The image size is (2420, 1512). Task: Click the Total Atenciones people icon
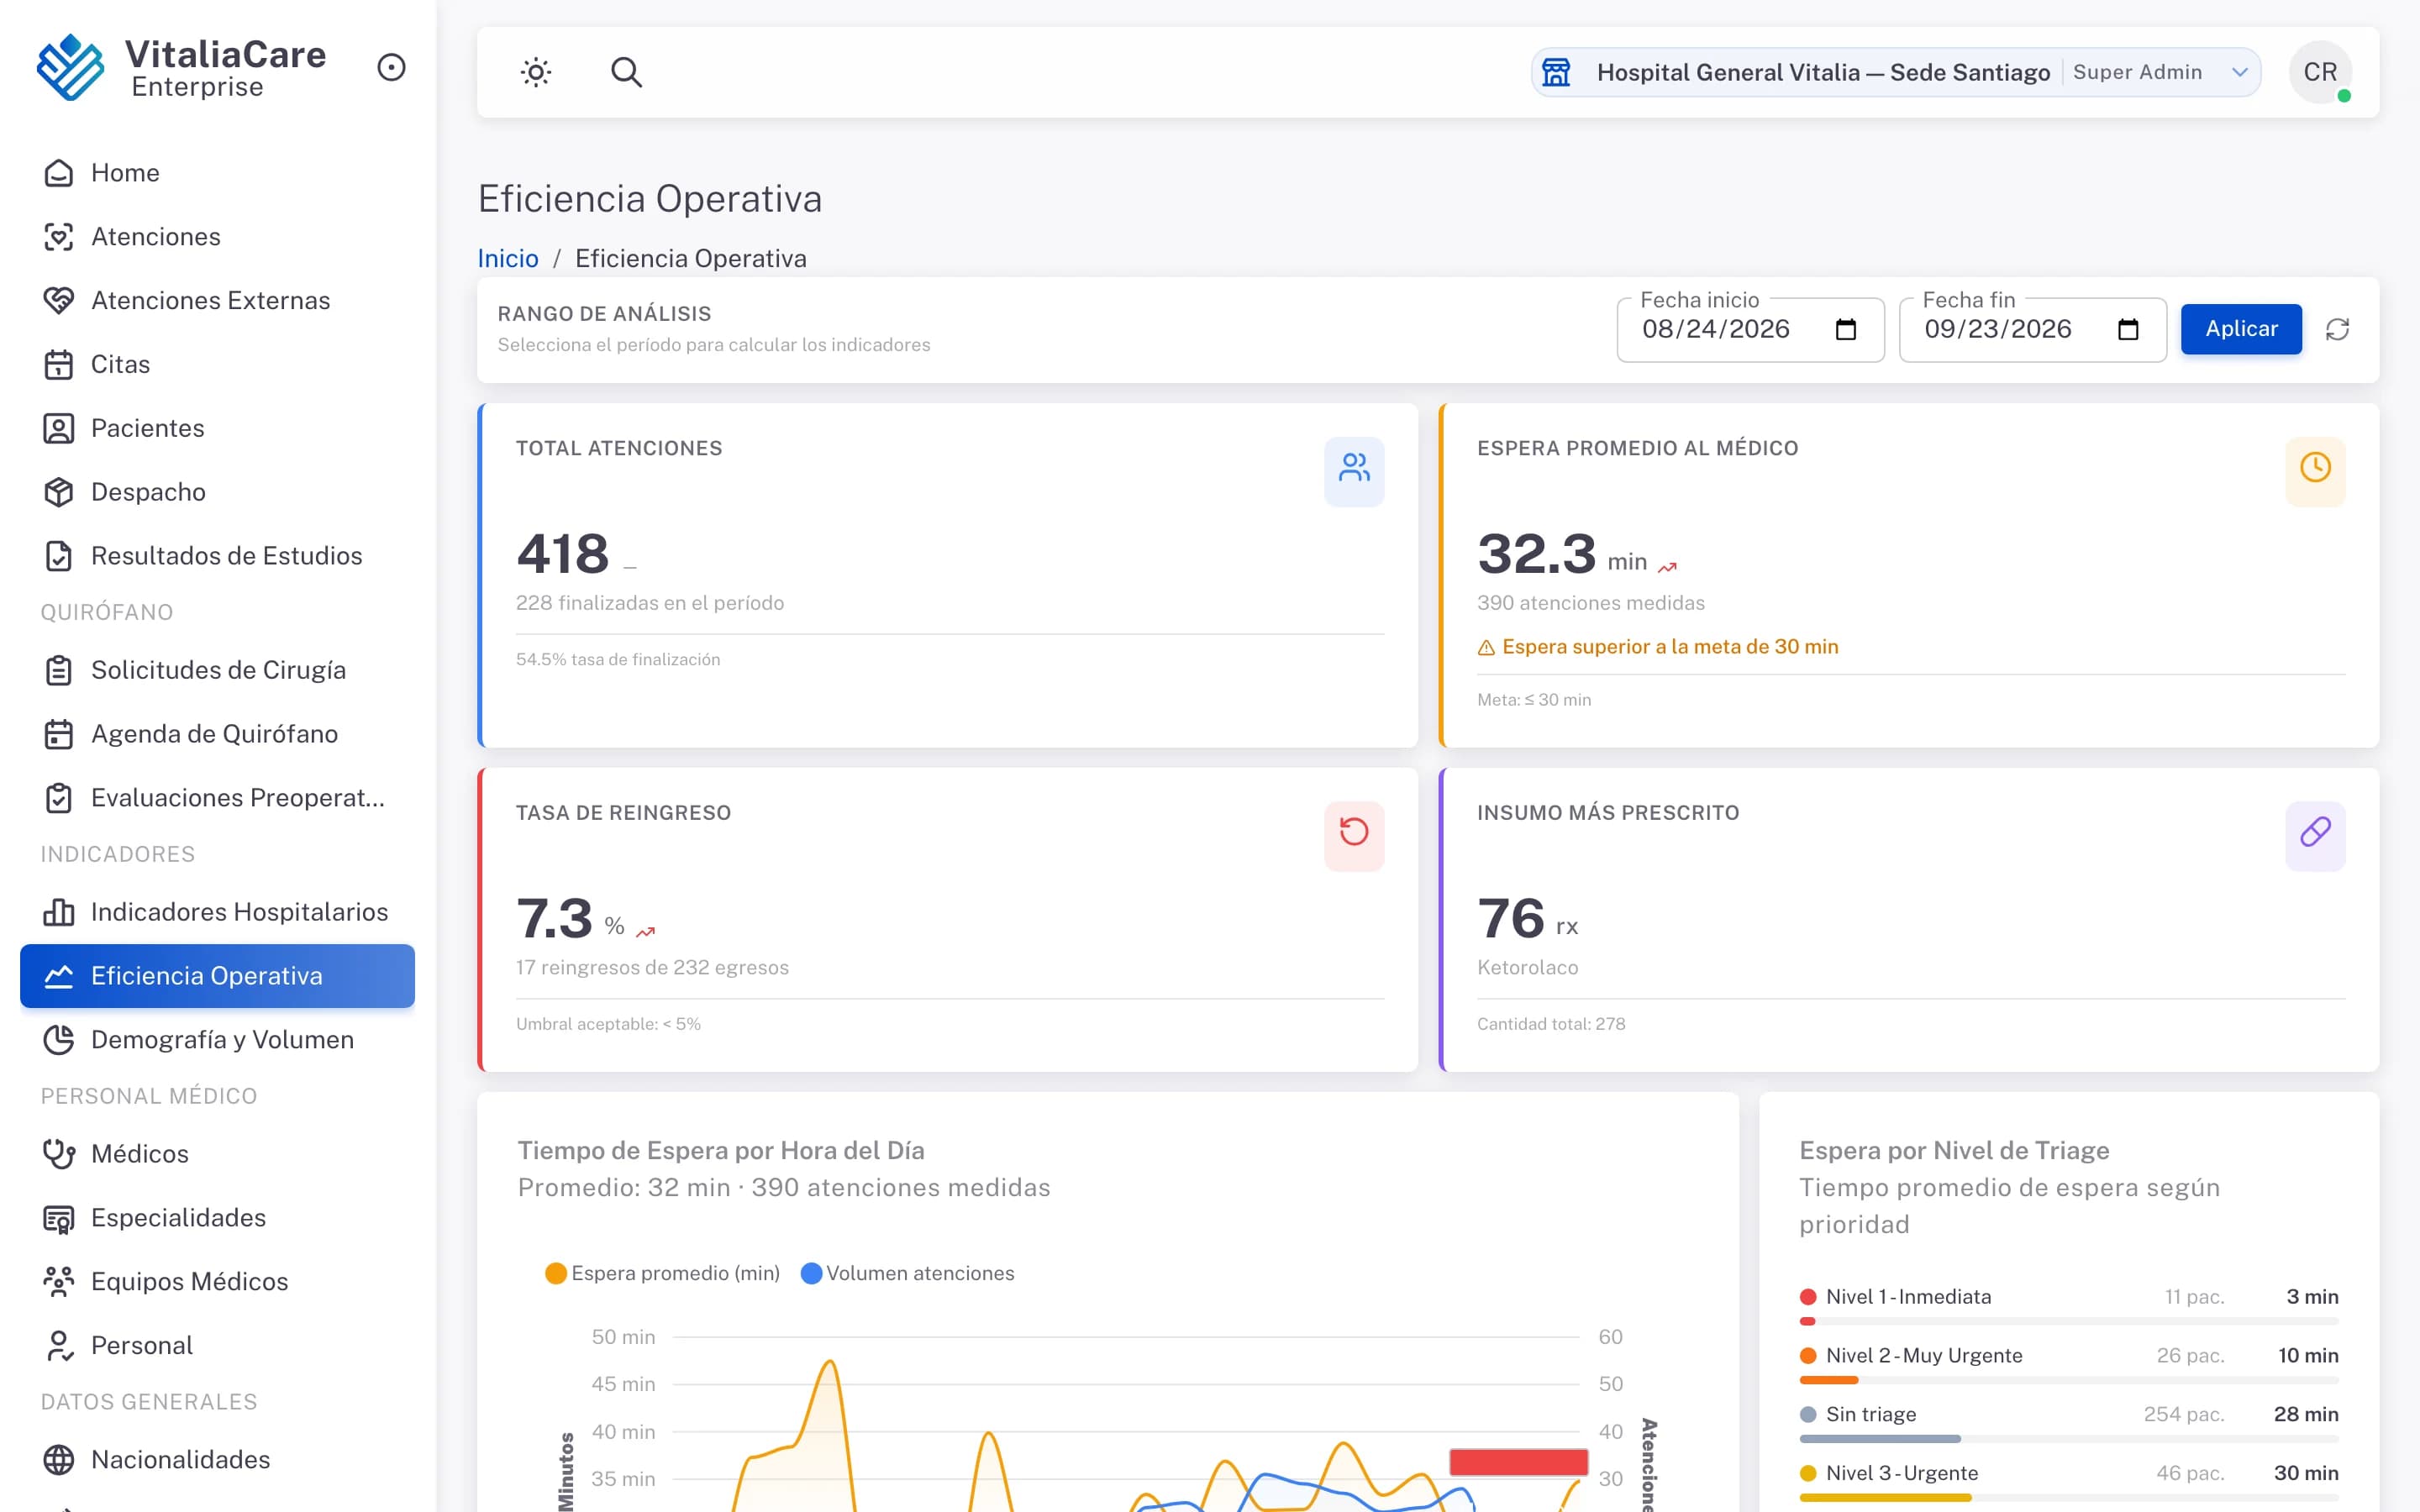tap(1354, 468)
